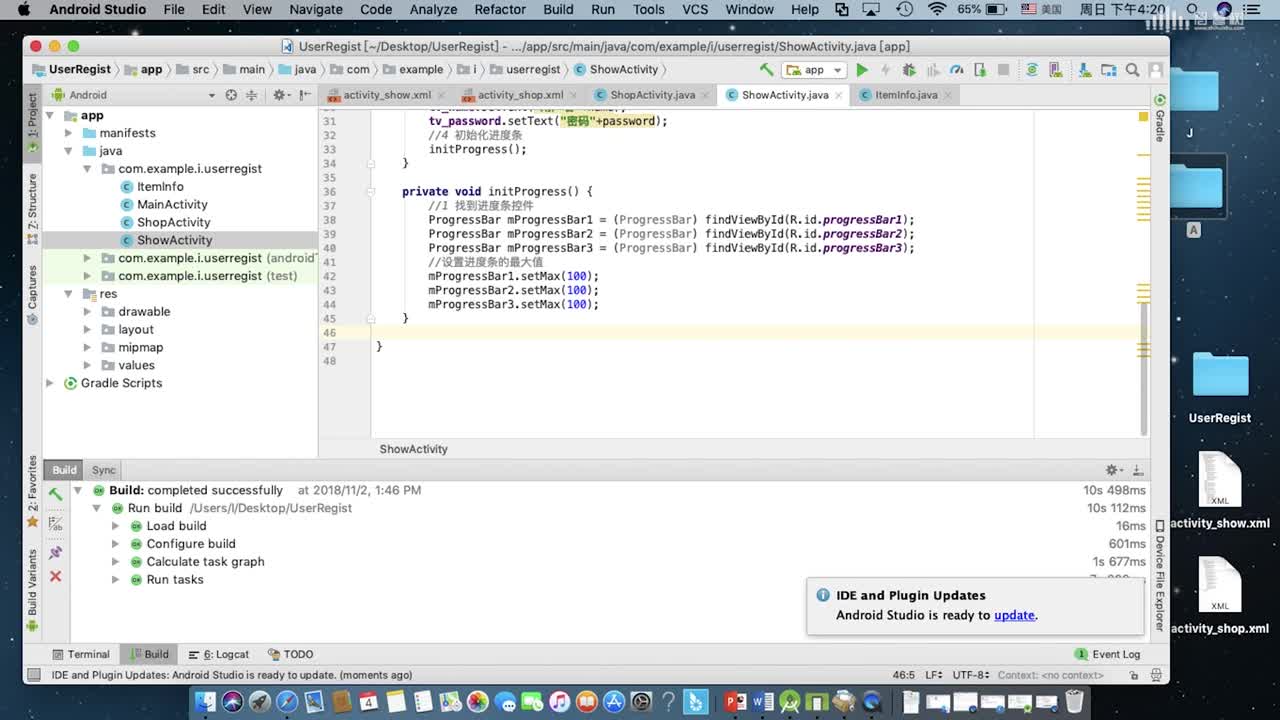Start debugging with the bug icon
1280x720 pixels.
[x=909, y=70]
